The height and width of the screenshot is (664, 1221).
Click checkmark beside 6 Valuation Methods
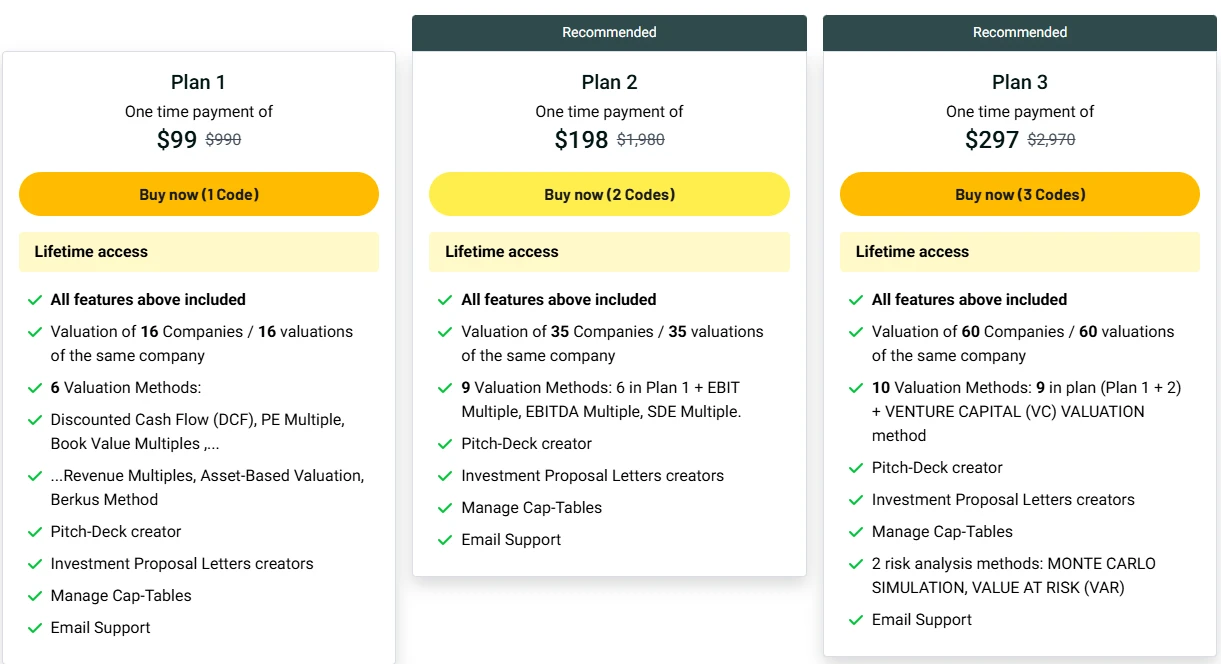[x=34, y=388]
